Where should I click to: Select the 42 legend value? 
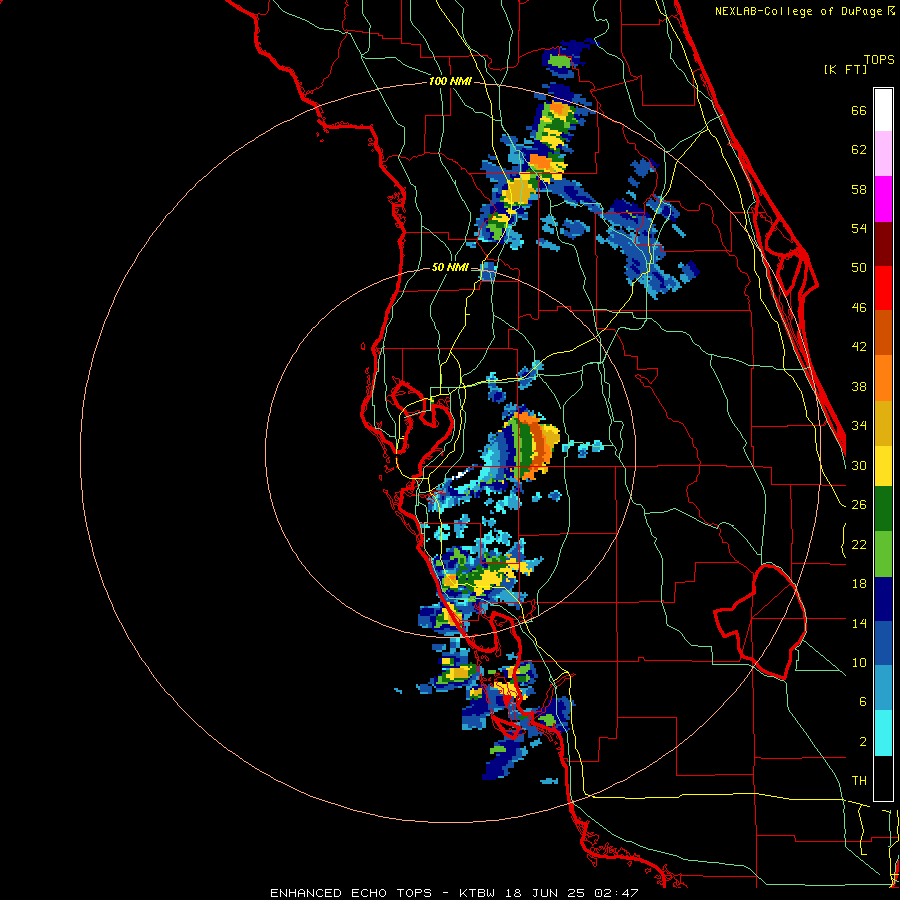coord(859,346)
